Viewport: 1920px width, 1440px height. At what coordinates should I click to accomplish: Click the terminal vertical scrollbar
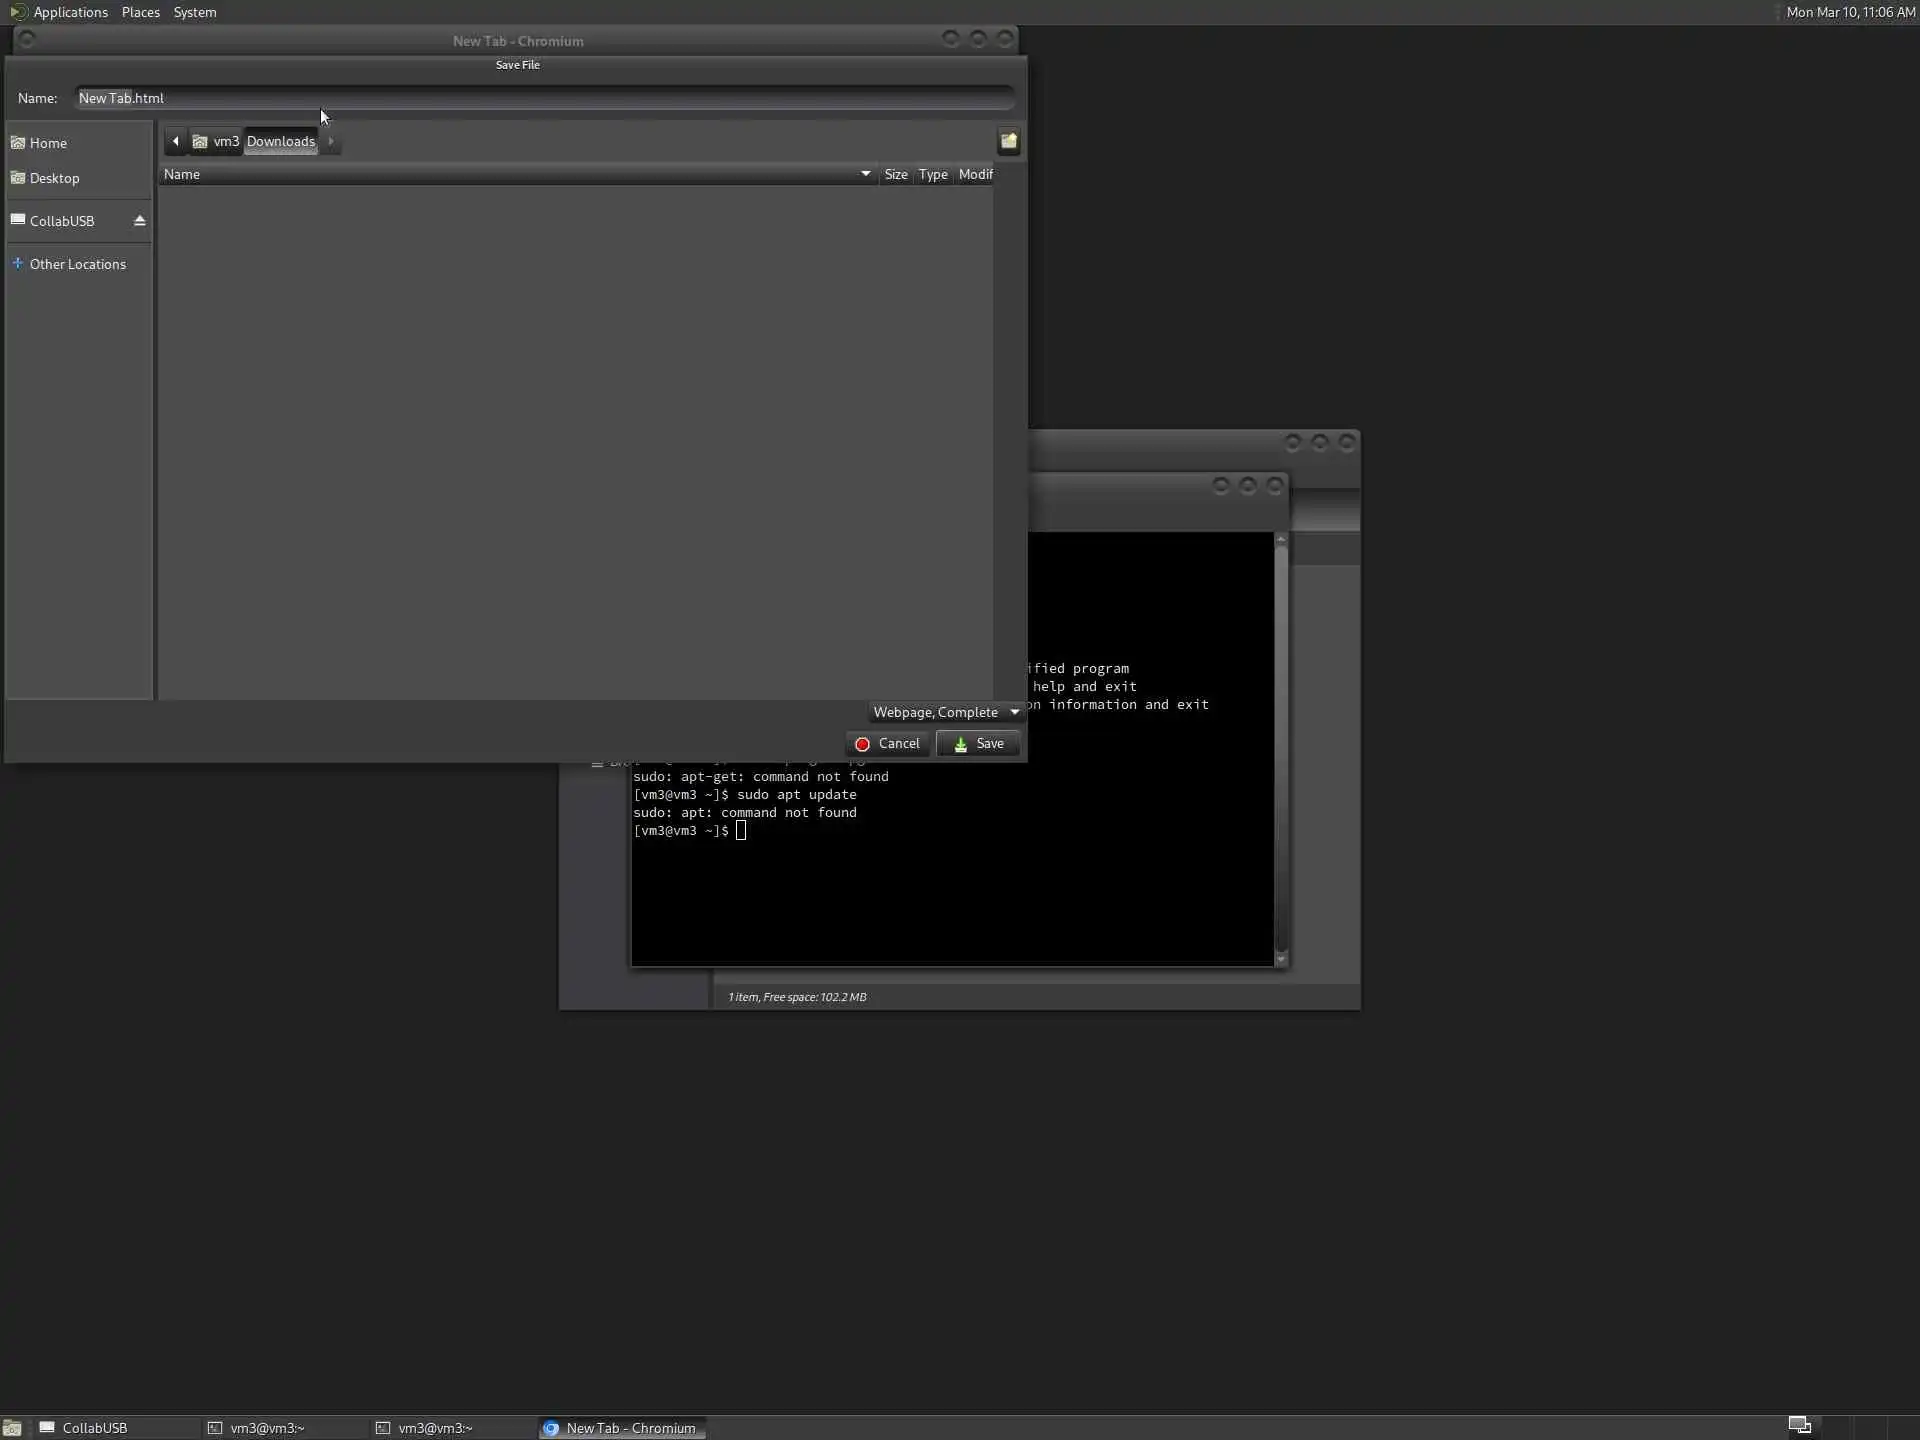pos(1280,748)
